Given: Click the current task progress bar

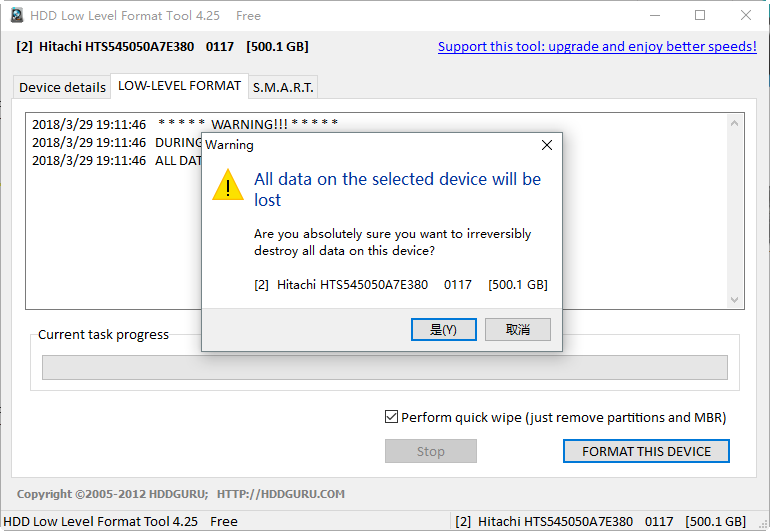Looking at the screenshot, I should click(x=385, y=367).
